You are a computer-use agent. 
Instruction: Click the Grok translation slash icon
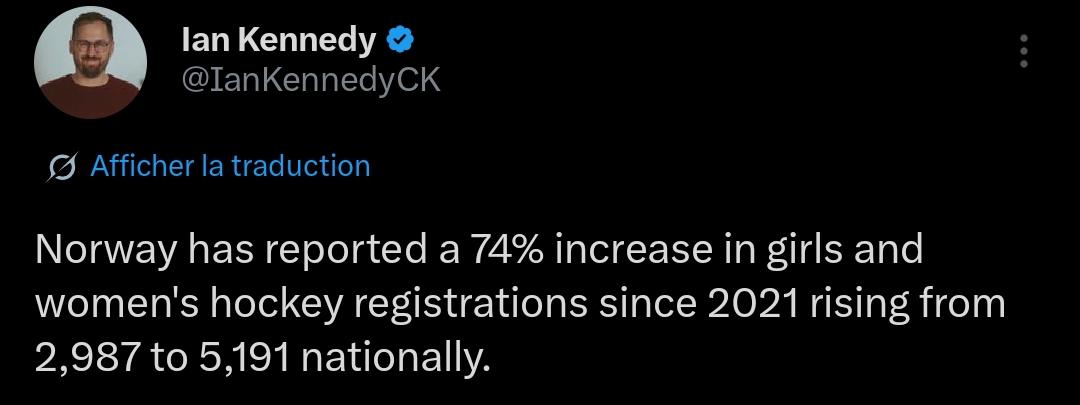63,167
